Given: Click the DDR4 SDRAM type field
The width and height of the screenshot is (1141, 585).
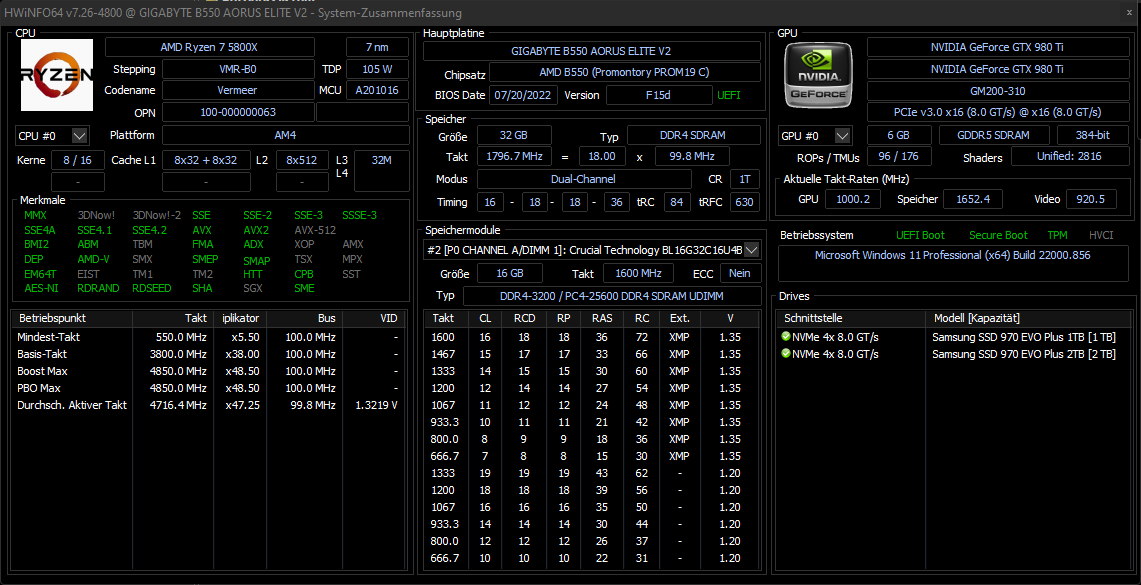Looking at the screenshot, I should click(x=693, y=135).
